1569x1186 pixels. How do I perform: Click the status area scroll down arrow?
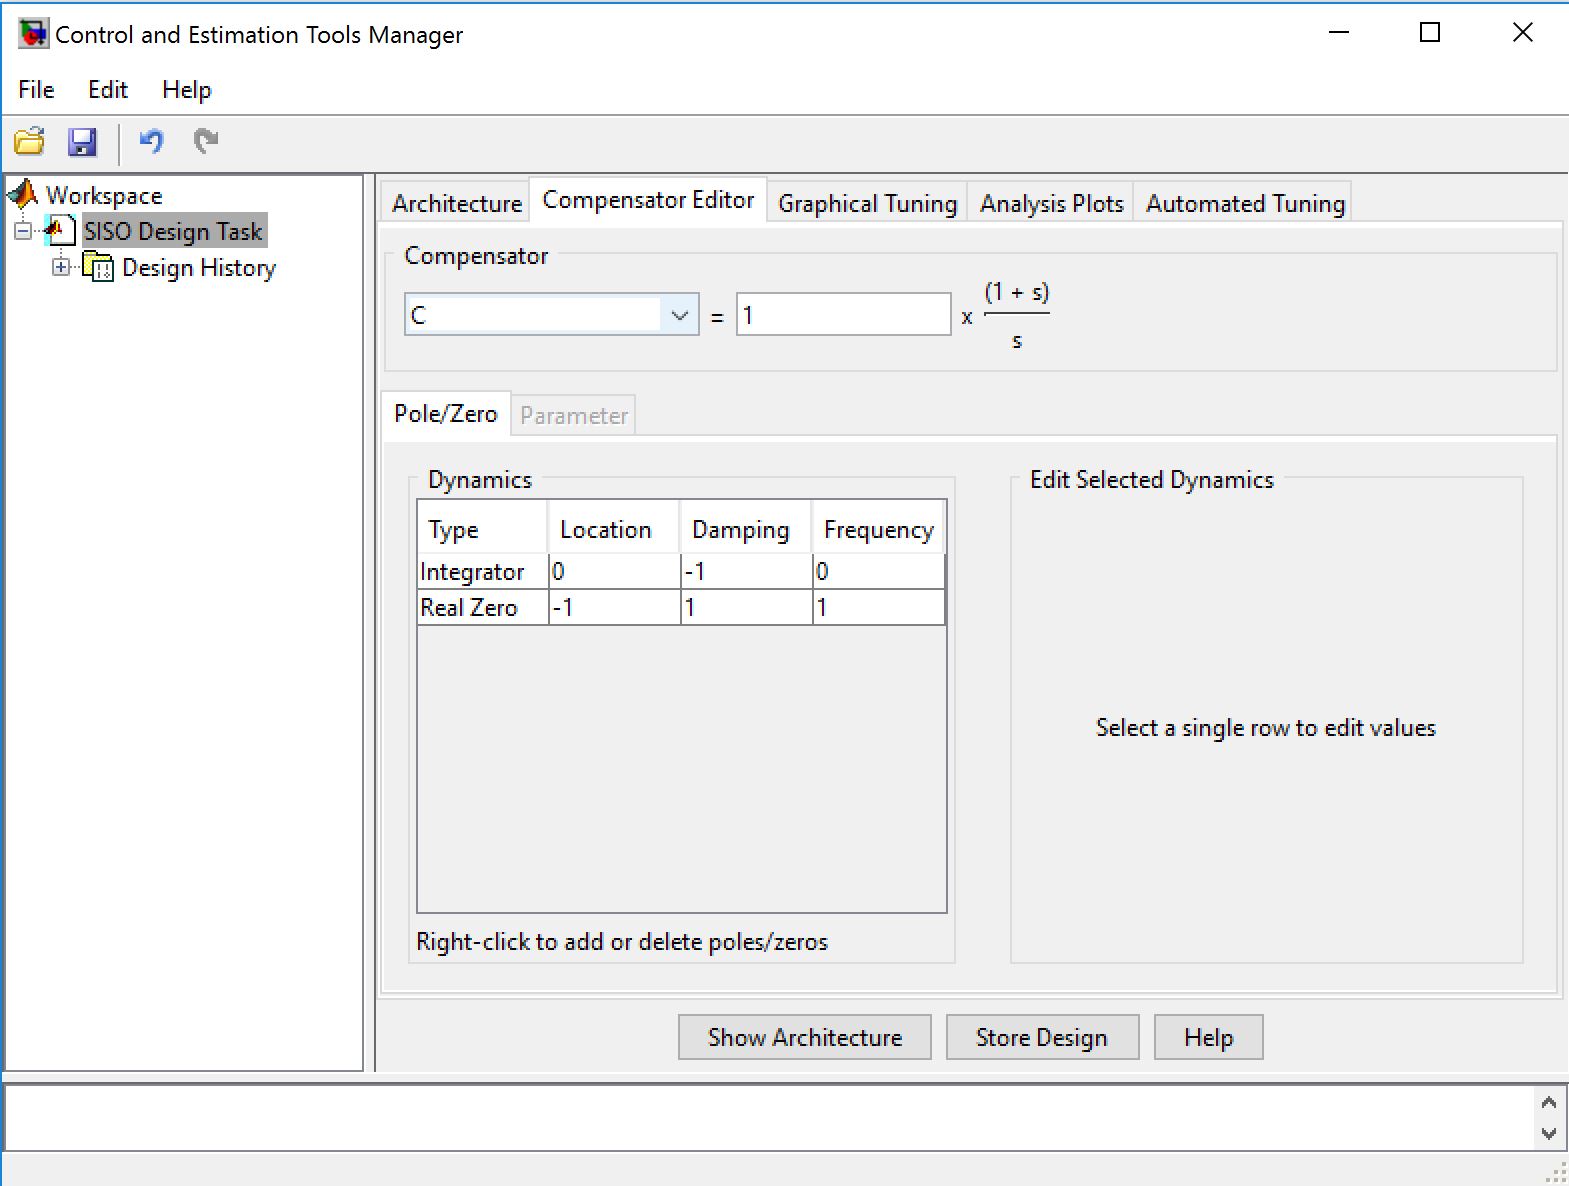(x=1549, y=1133)
